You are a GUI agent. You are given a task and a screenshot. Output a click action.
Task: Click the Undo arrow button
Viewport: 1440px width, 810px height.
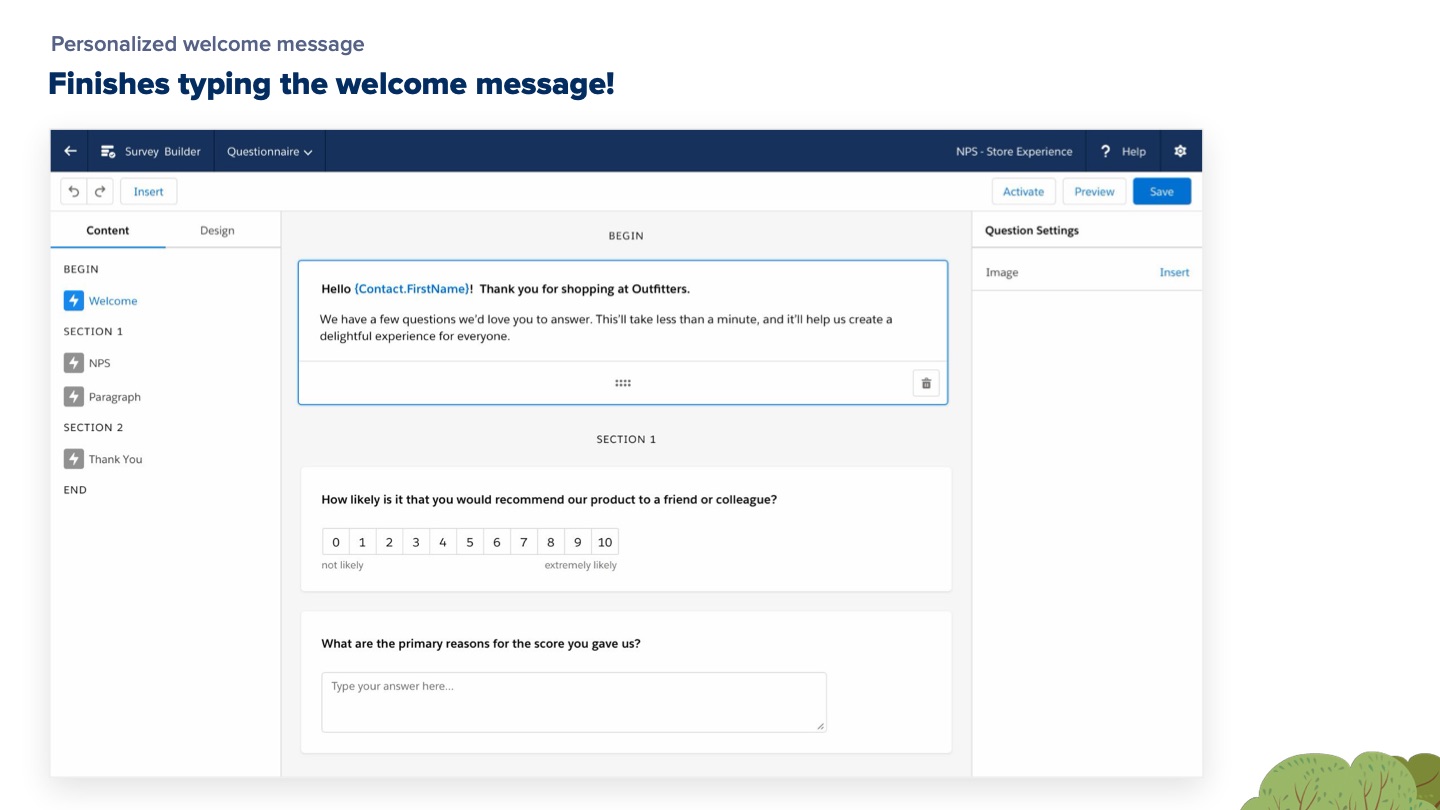tap(74, 191)
